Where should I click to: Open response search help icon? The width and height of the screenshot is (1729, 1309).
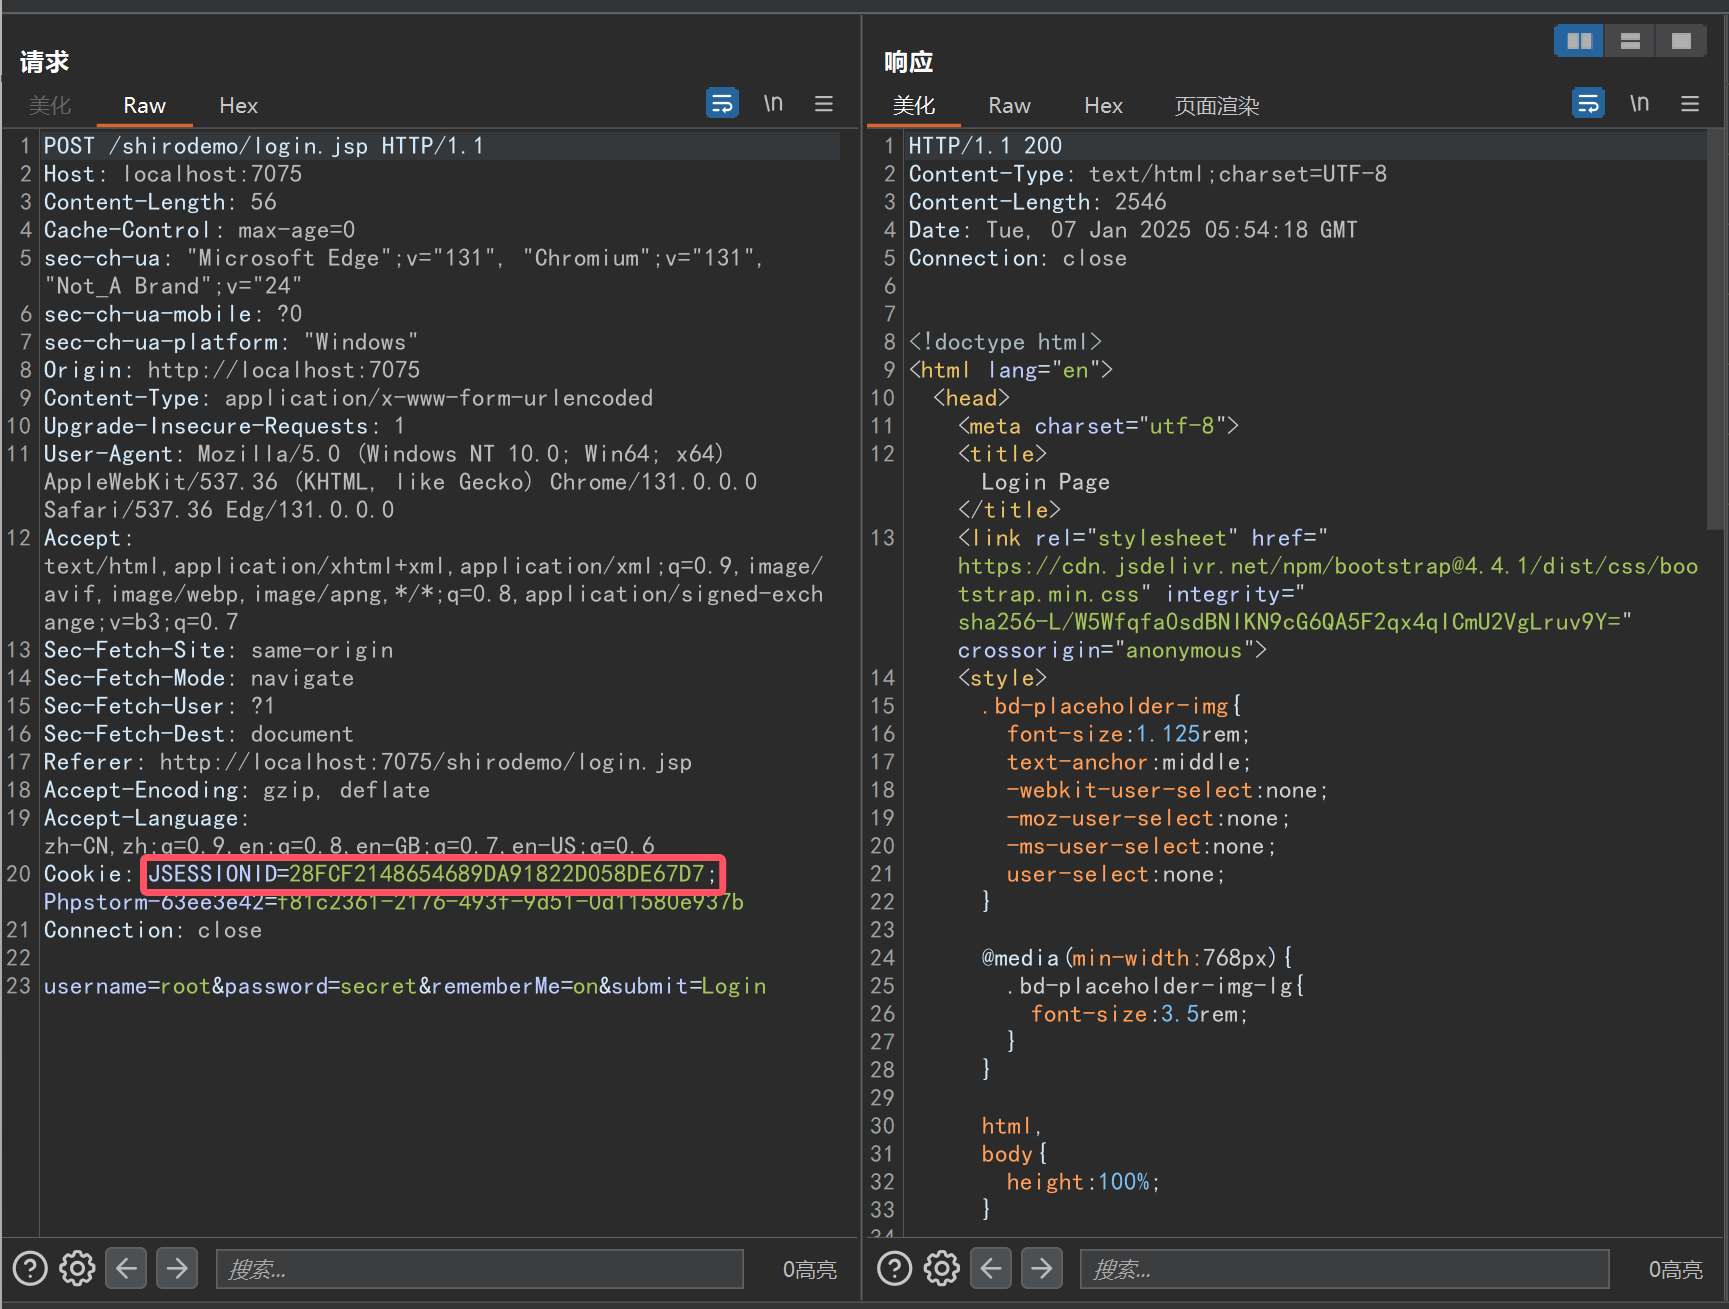[894, 1268]
